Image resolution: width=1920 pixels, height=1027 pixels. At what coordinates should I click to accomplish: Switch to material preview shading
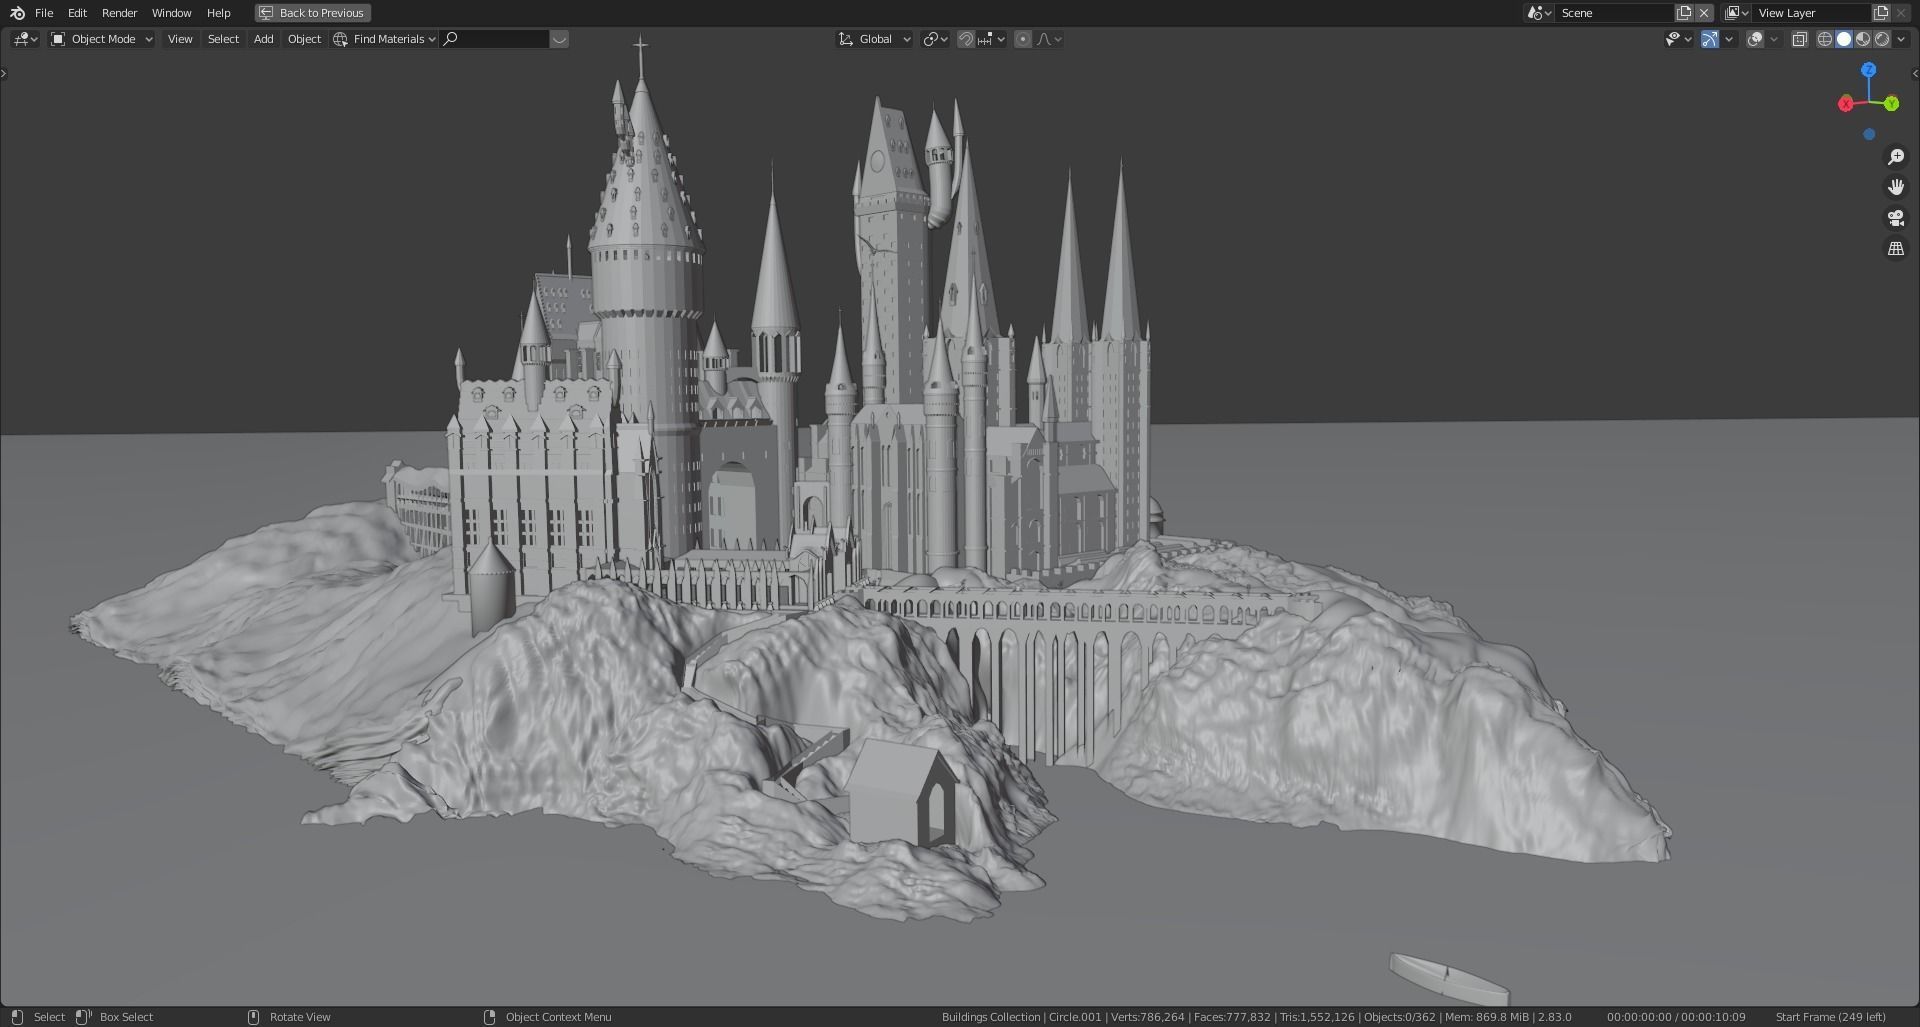[x=1863, y=39]
